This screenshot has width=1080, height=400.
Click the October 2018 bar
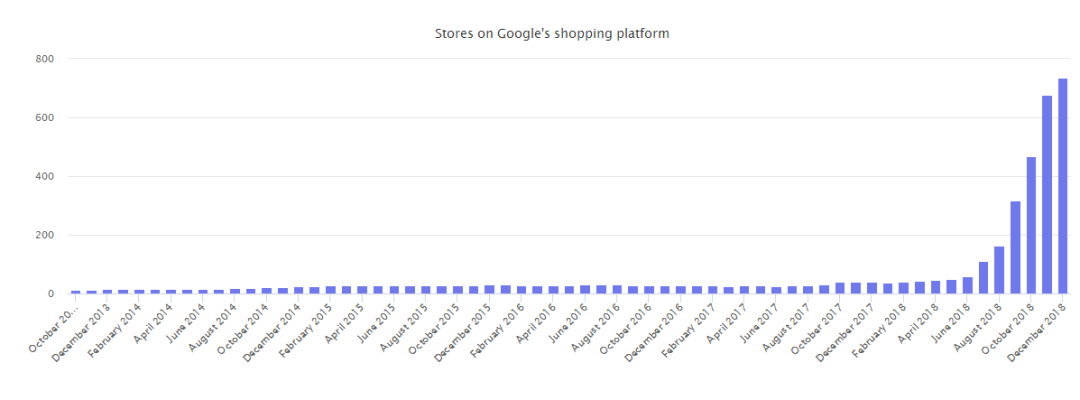click(1030, 226)
